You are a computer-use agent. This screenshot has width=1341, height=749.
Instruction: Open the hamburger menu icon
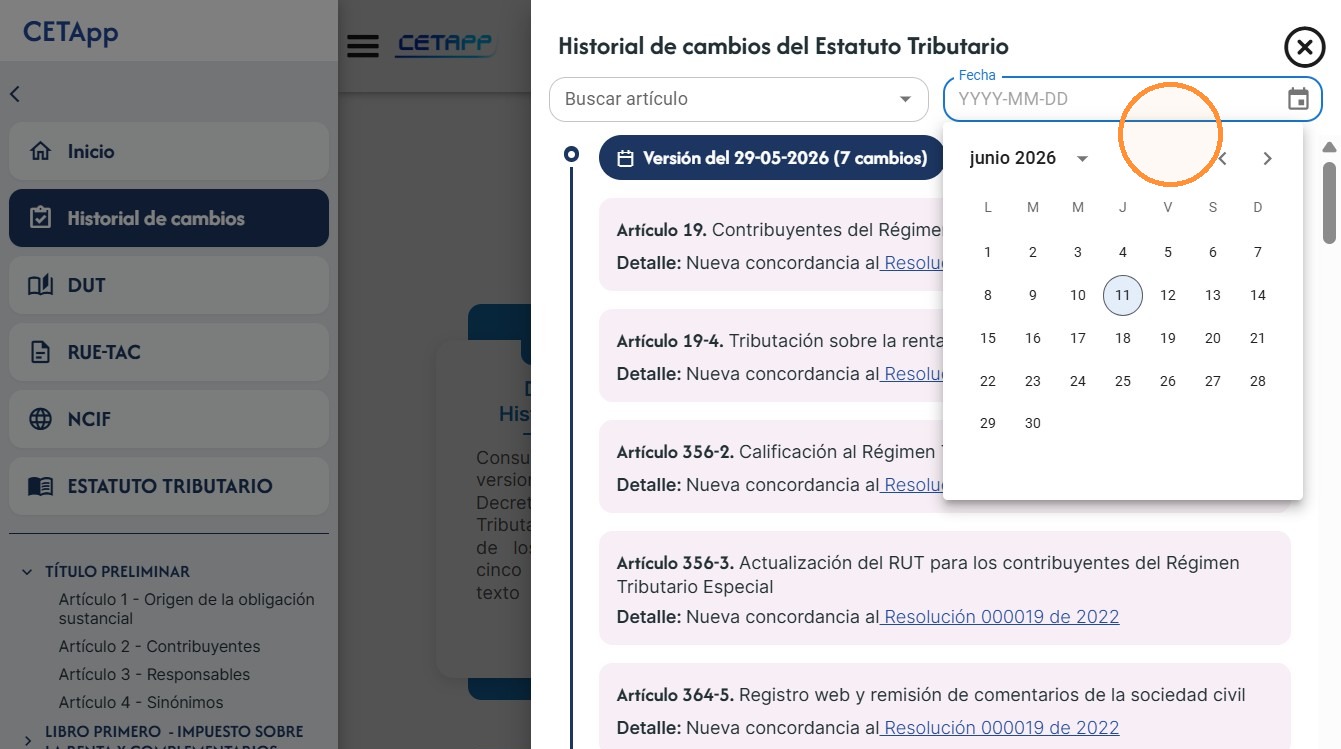(x=363, y=46)
